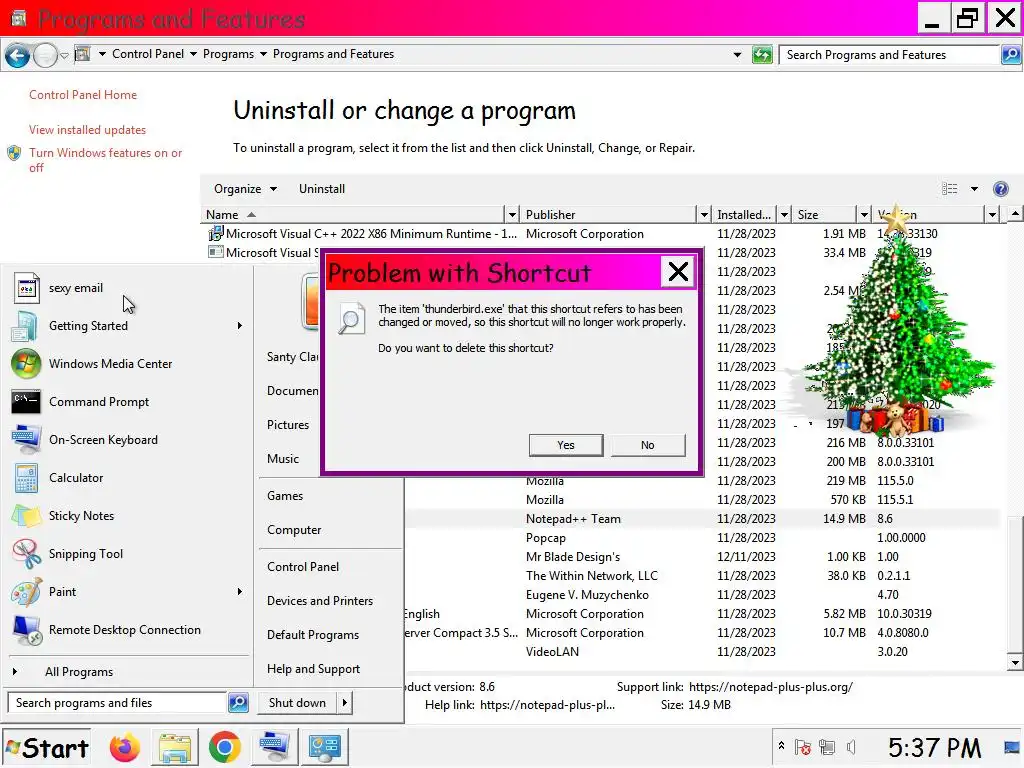Click the Firefox taskbar icon
The width and height of the screenshot is (1024, 768).
tap(125, 747)
